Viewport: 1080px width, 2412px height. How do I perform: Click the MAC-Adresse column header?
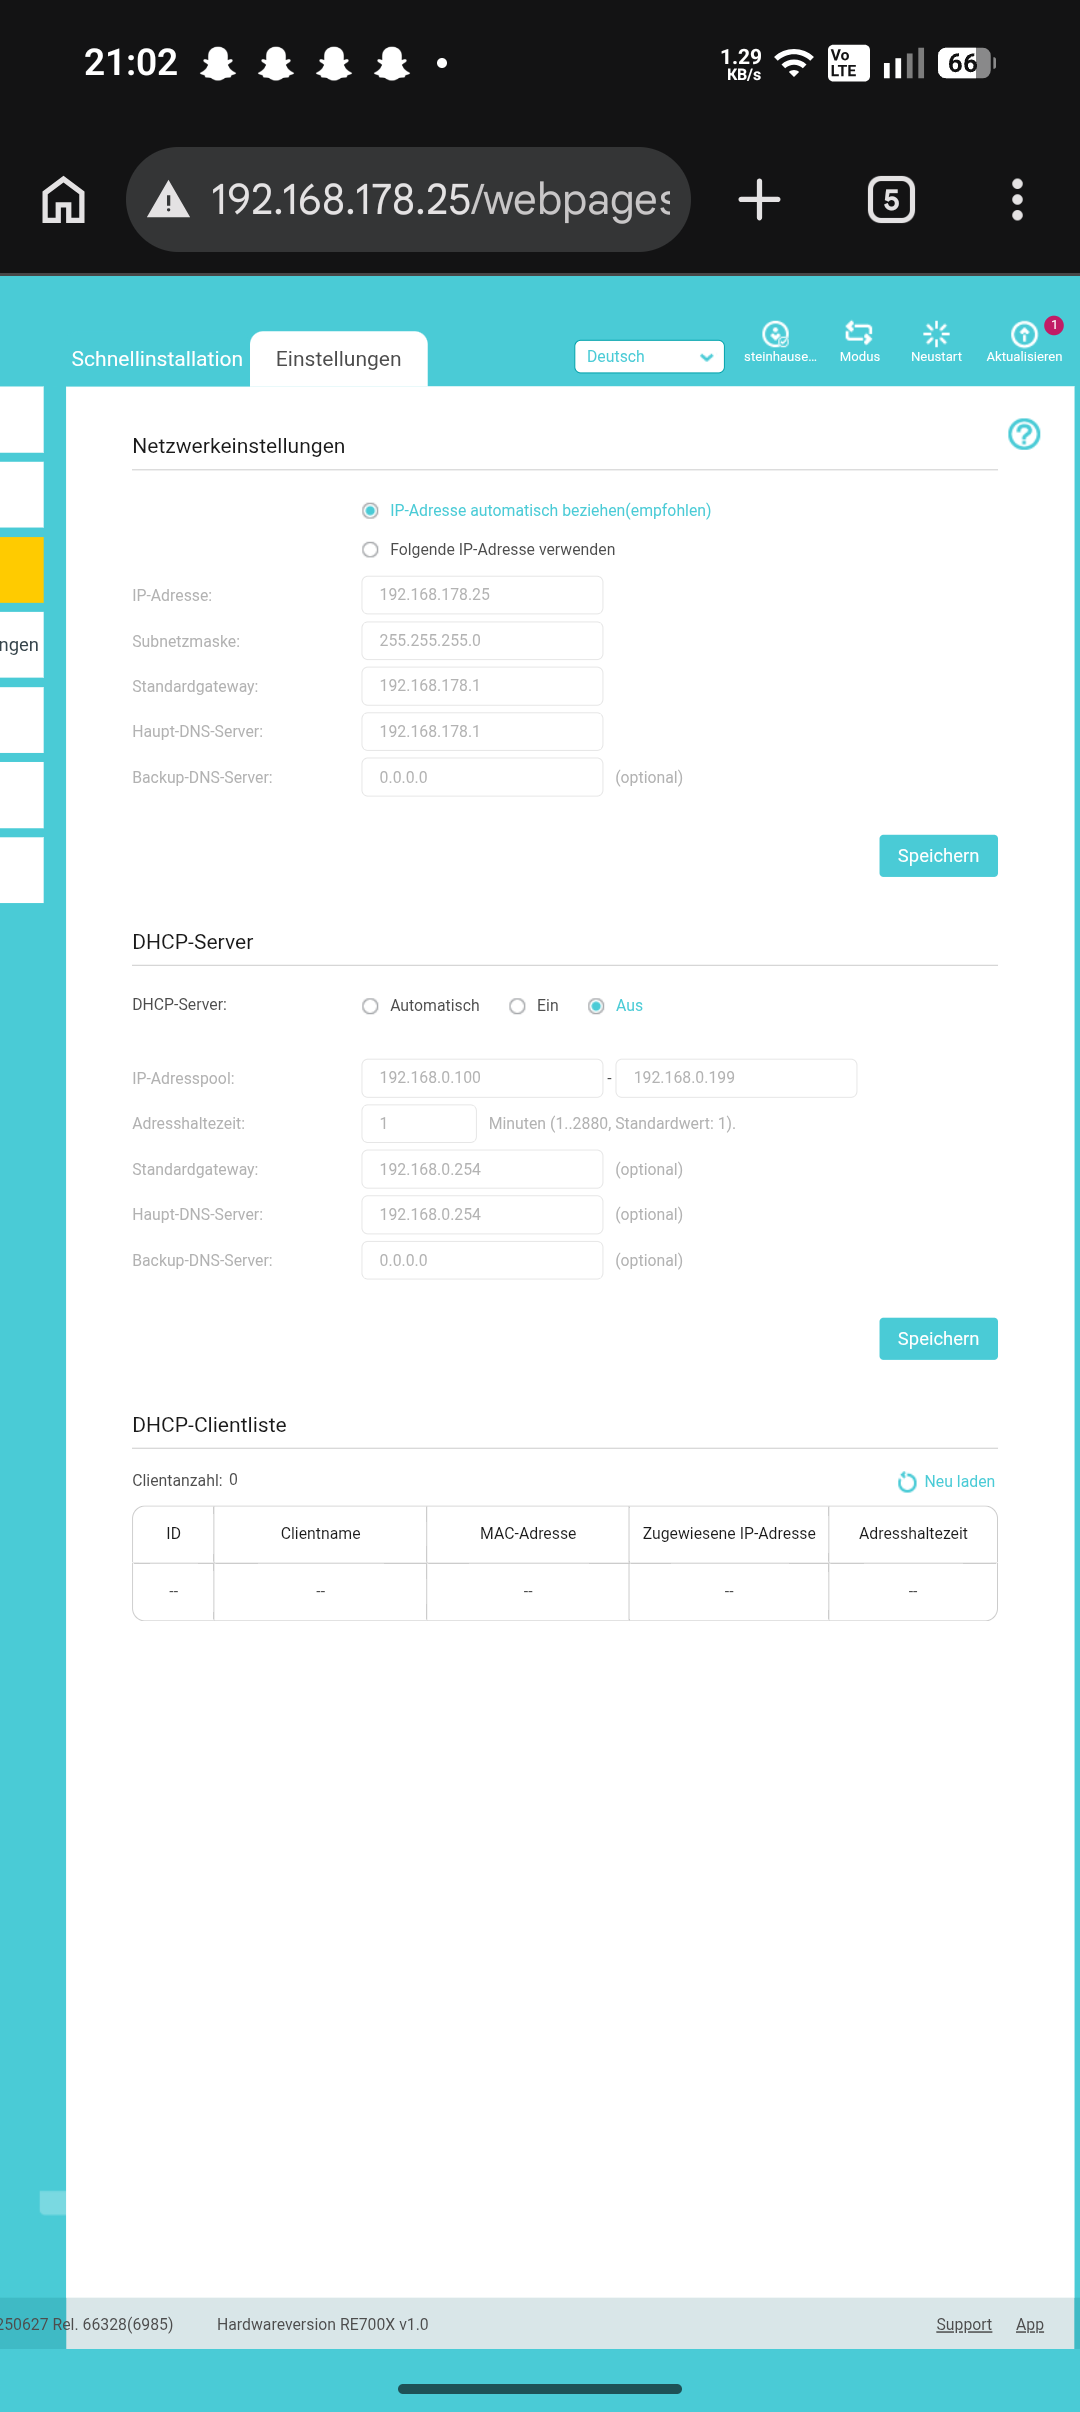[x=528, y=1534]
